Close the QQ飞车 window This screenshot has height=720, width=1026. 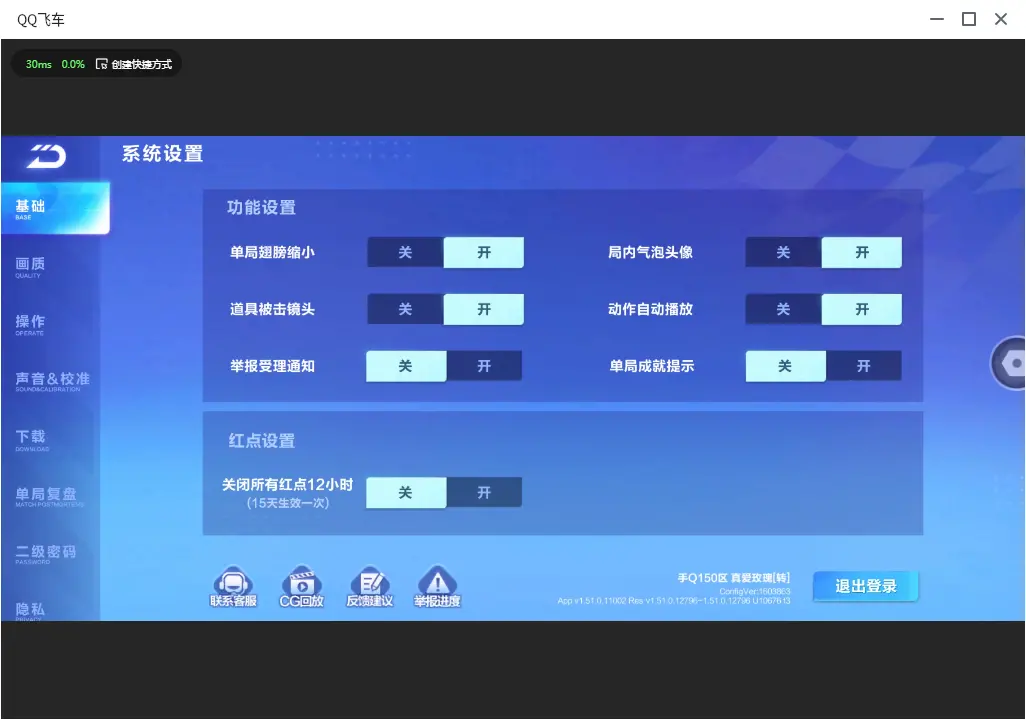pyautogui.click(x=1001, y=19)
